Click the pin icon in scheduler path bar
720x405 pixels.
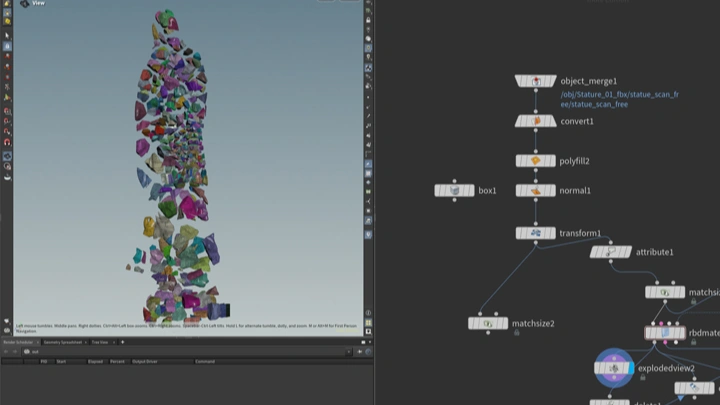tap(360, 352)
